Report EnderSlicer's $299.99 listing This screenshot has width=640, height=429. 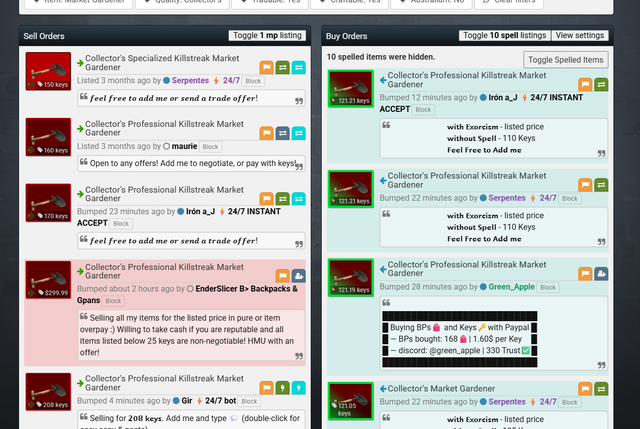click(282, 276)
